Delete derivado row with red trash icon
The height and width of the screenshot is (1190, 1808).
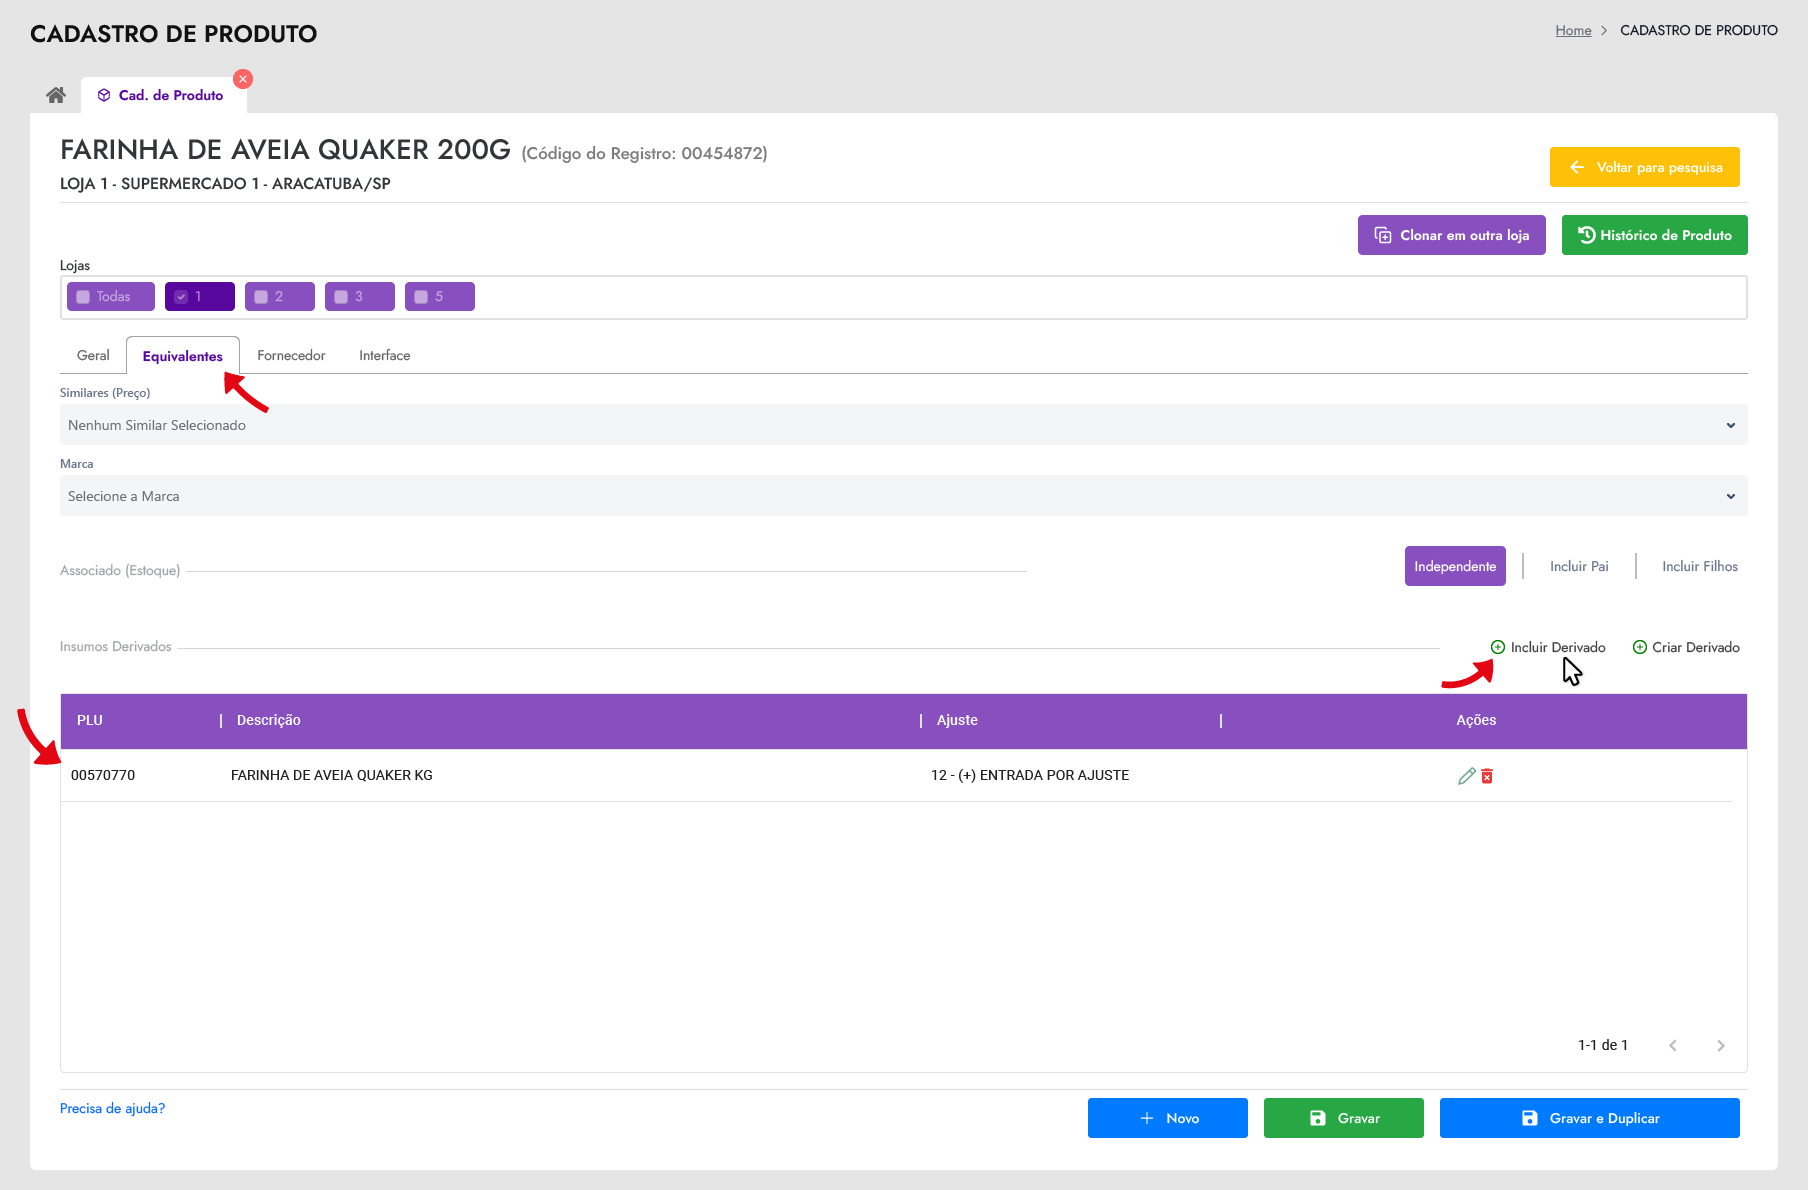coord(1487,776)
